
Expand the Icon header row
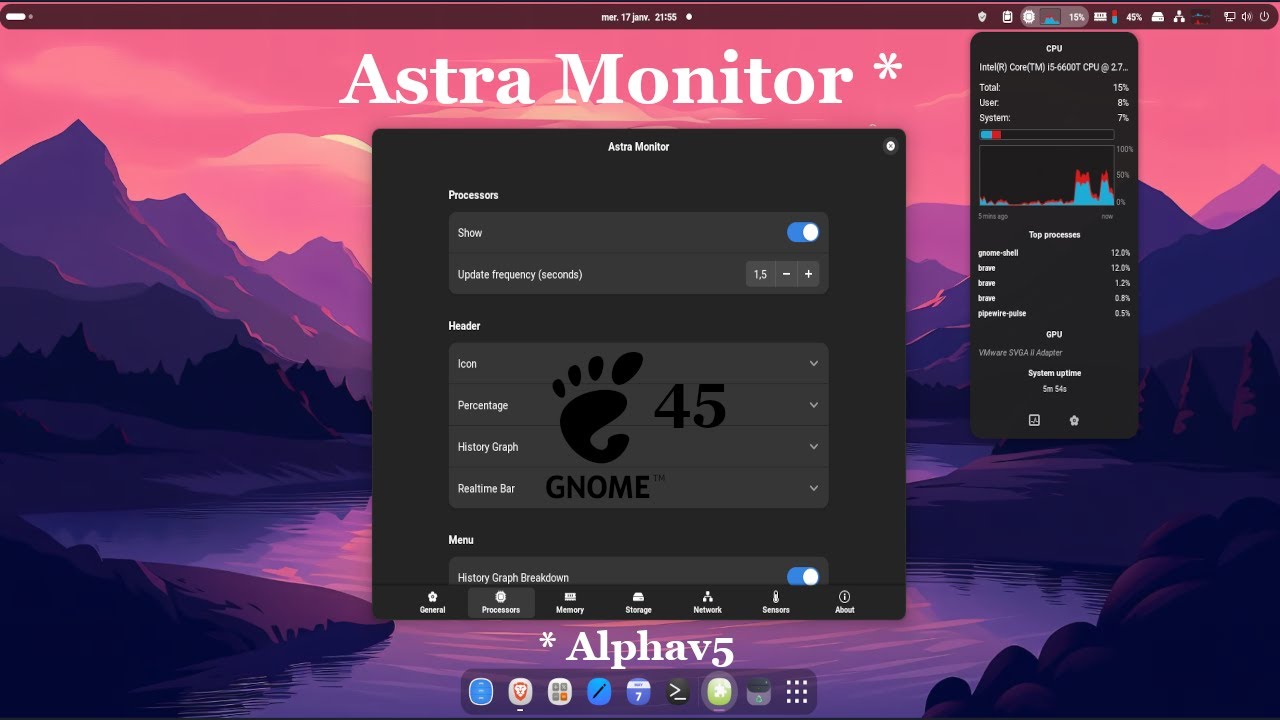(638, 363)
